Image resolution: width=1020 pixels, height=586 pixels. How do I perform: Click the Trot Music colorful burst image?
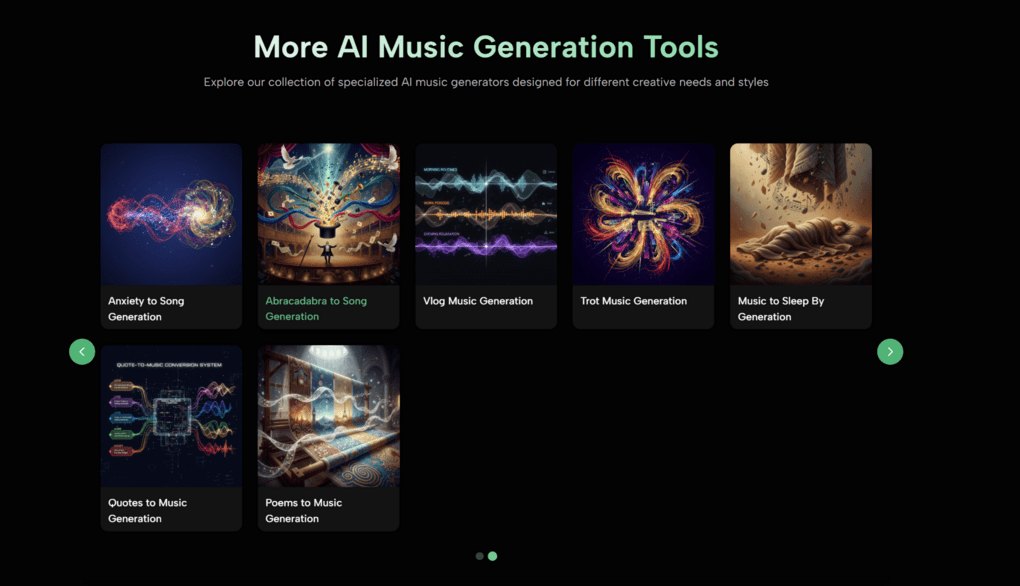643,214
